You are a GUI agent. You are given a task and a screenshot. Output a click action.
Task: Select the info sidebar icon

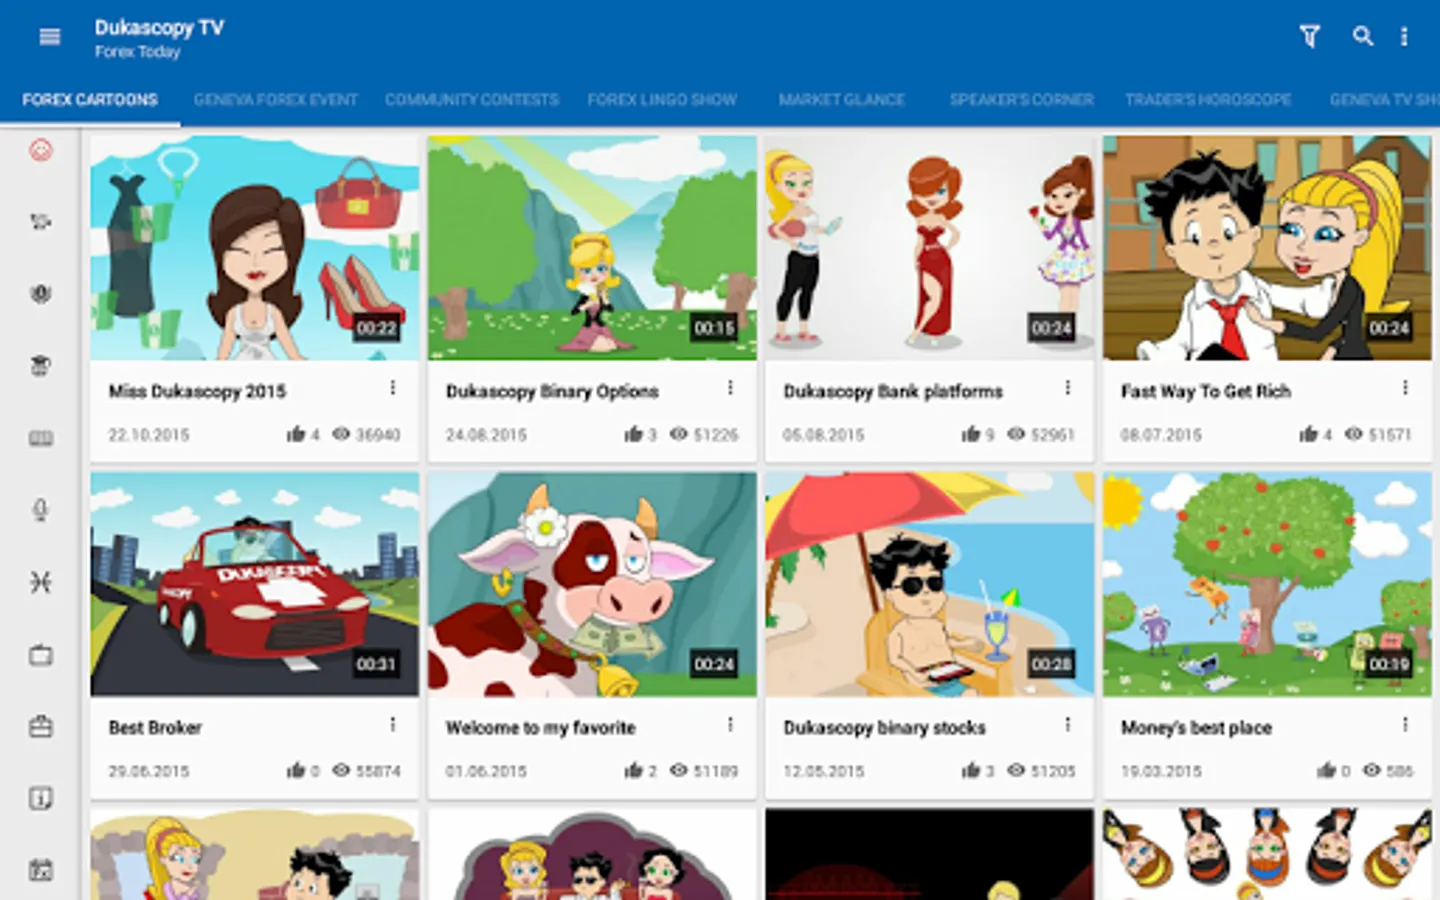[41, 798]
